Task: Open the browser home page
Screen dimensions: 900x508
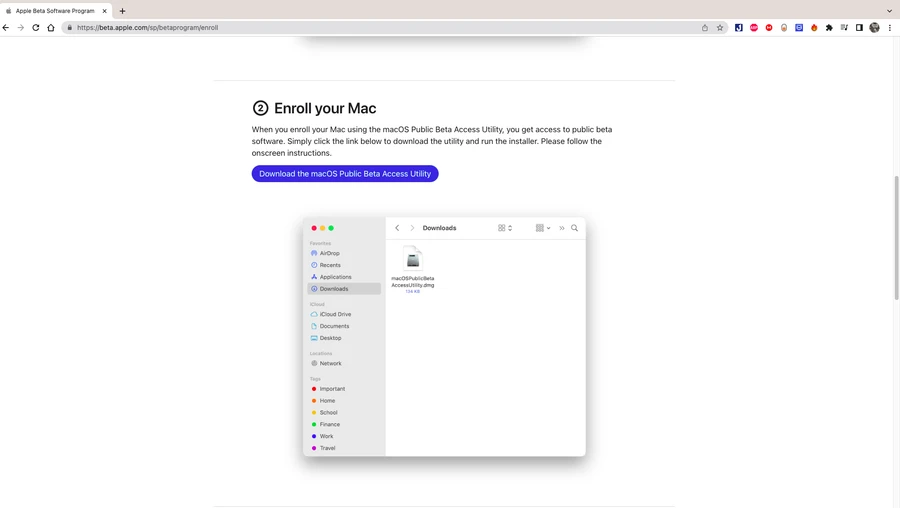Action: [51, 28]
